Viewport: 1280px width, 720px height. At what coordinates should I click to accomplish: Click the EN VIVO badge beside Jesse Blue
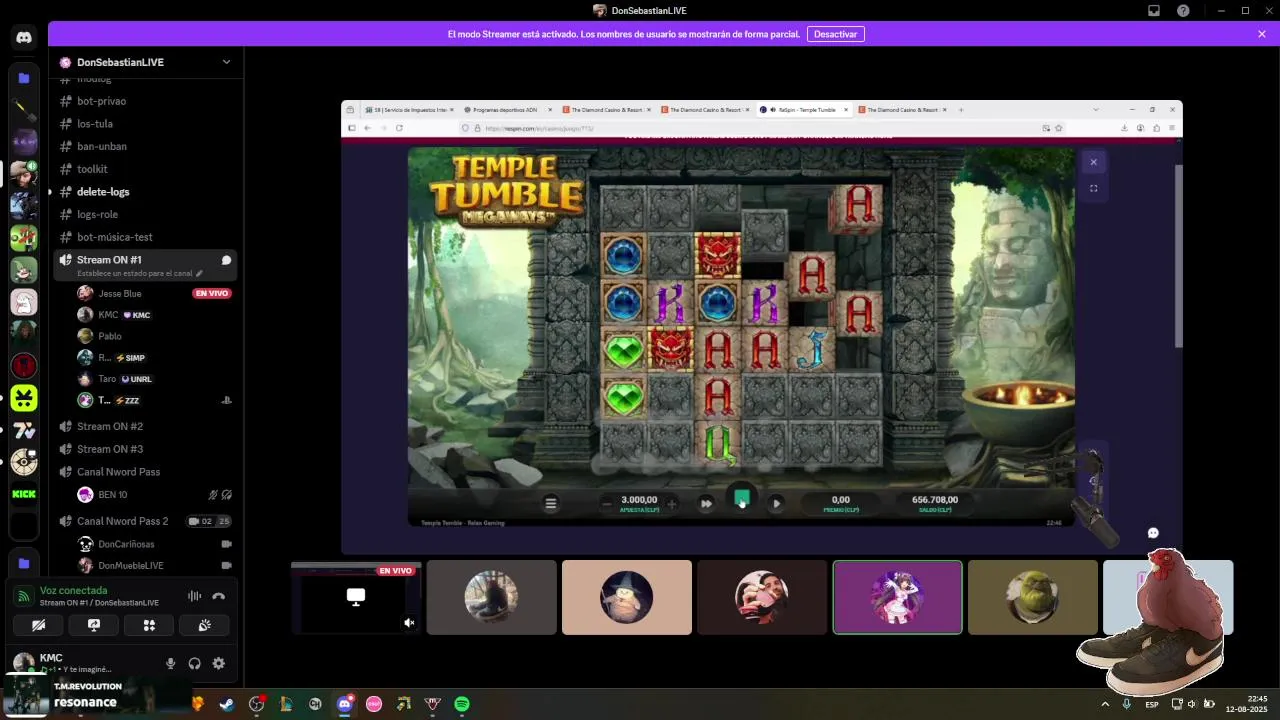[211, 293]
